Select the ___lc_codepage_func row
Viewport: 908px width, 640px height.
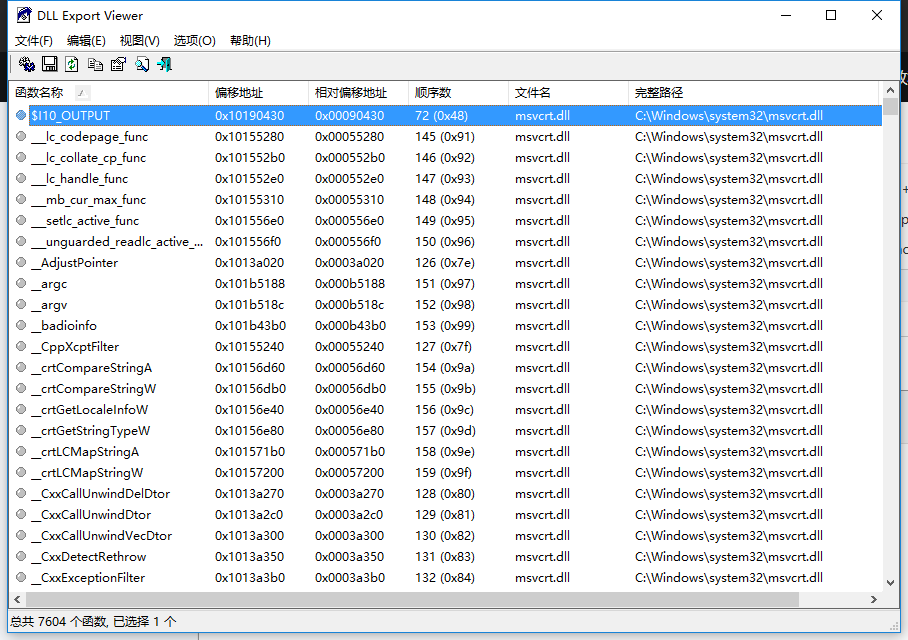point(445,137)
